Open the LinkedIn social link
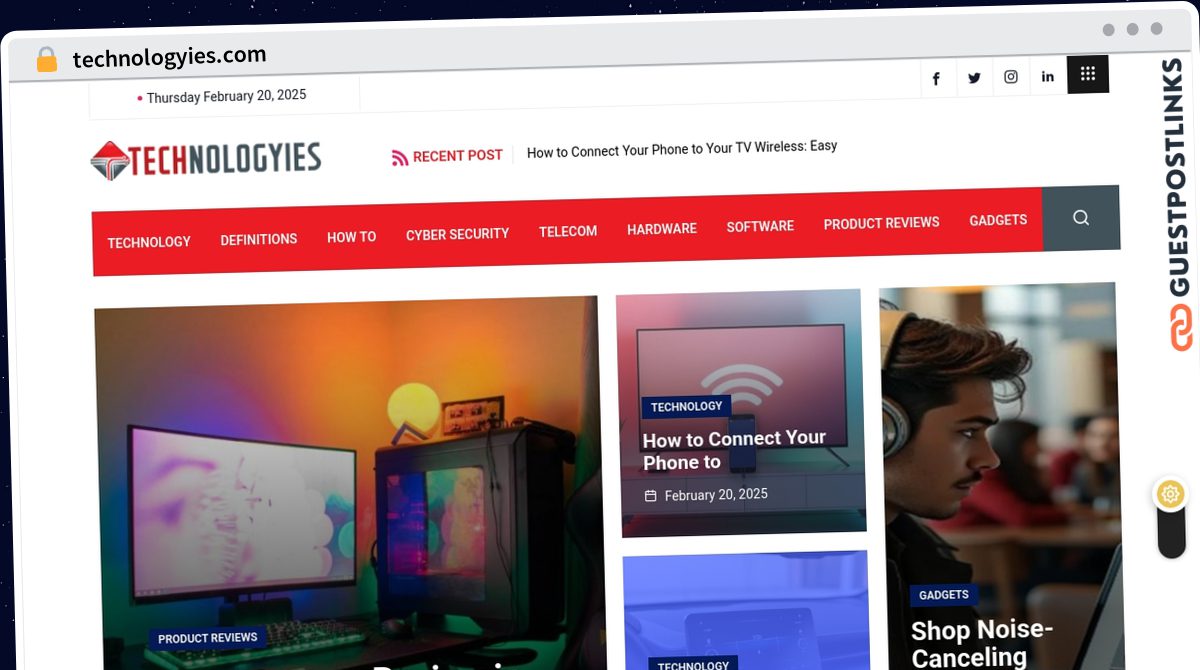This screenshot has height=670, width=1200. (1048, 76)
